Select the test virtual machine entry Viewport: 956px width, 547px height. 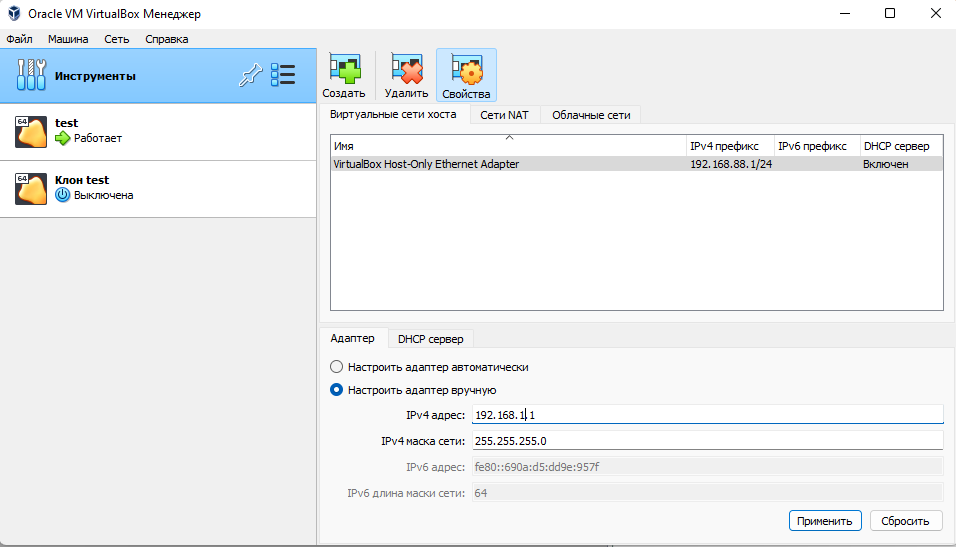click(158, 132)
